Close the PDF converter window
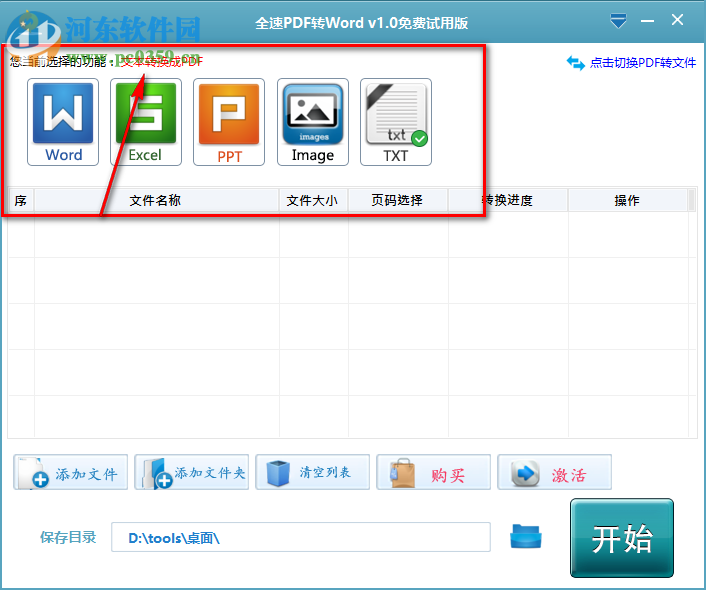Image resolution: width=706 pixels, height=590 pixels. pos(677,20)
